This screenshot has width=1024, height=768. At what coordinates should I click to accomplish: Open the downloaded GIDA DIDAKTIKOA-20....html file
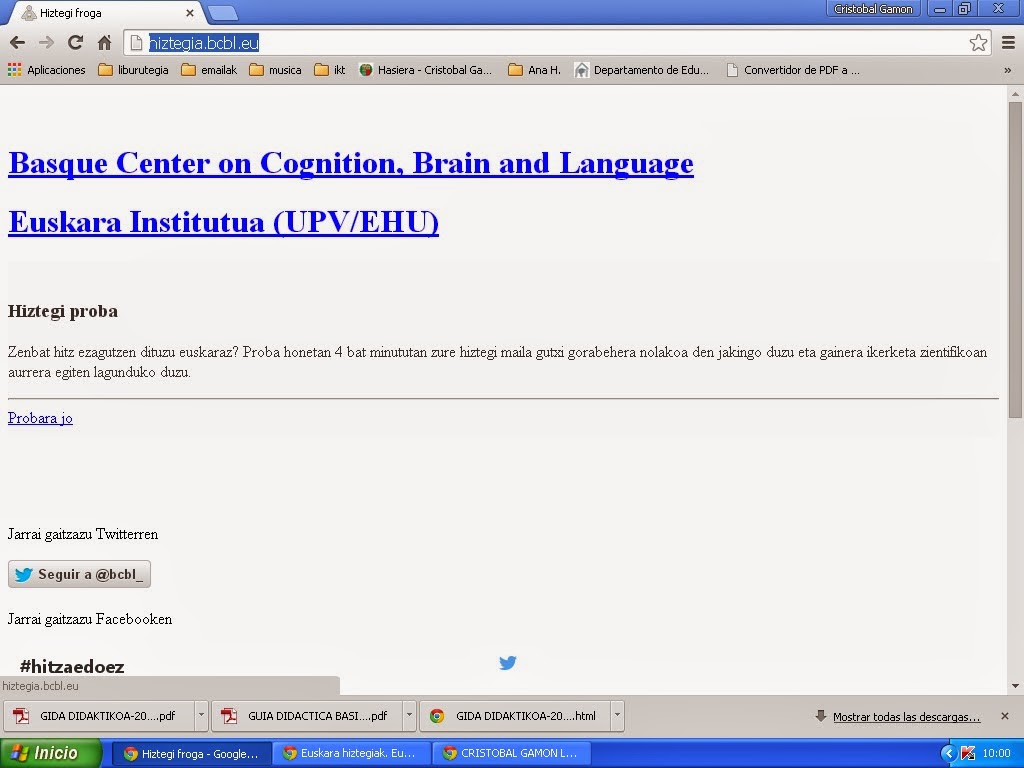[515, 716]
